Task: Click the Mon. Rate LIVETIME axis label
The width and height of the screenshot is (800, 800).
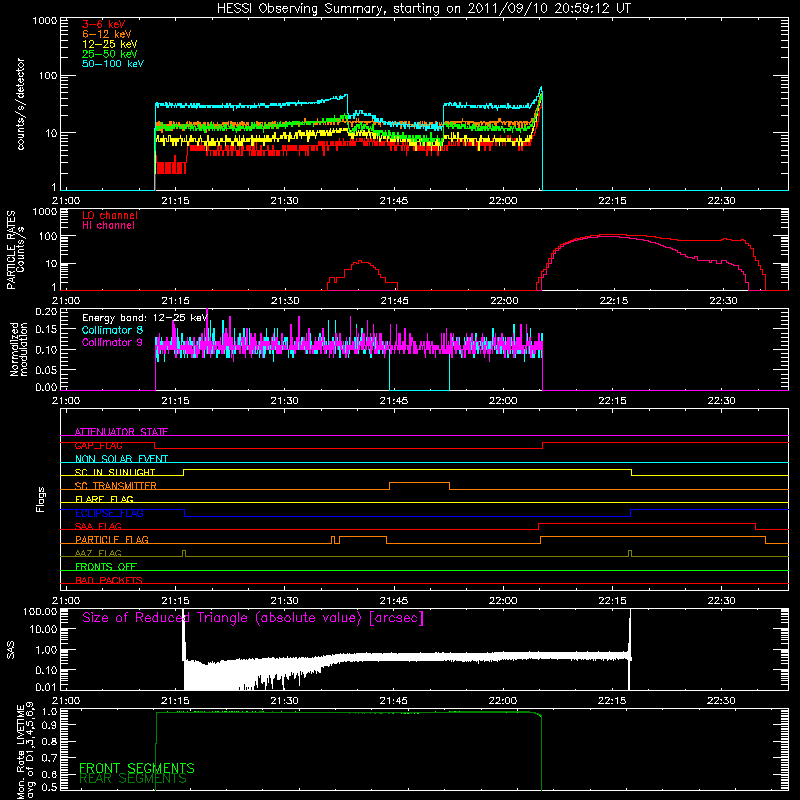Action: (x=24, y=751)
